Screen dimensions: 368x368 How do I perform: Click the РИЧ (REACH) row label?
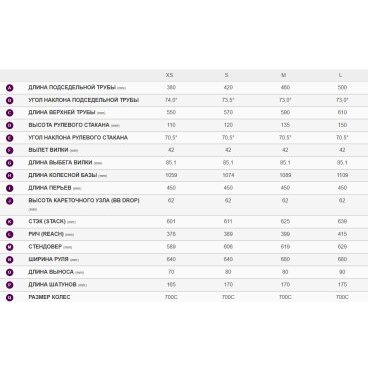pos(46,234)
